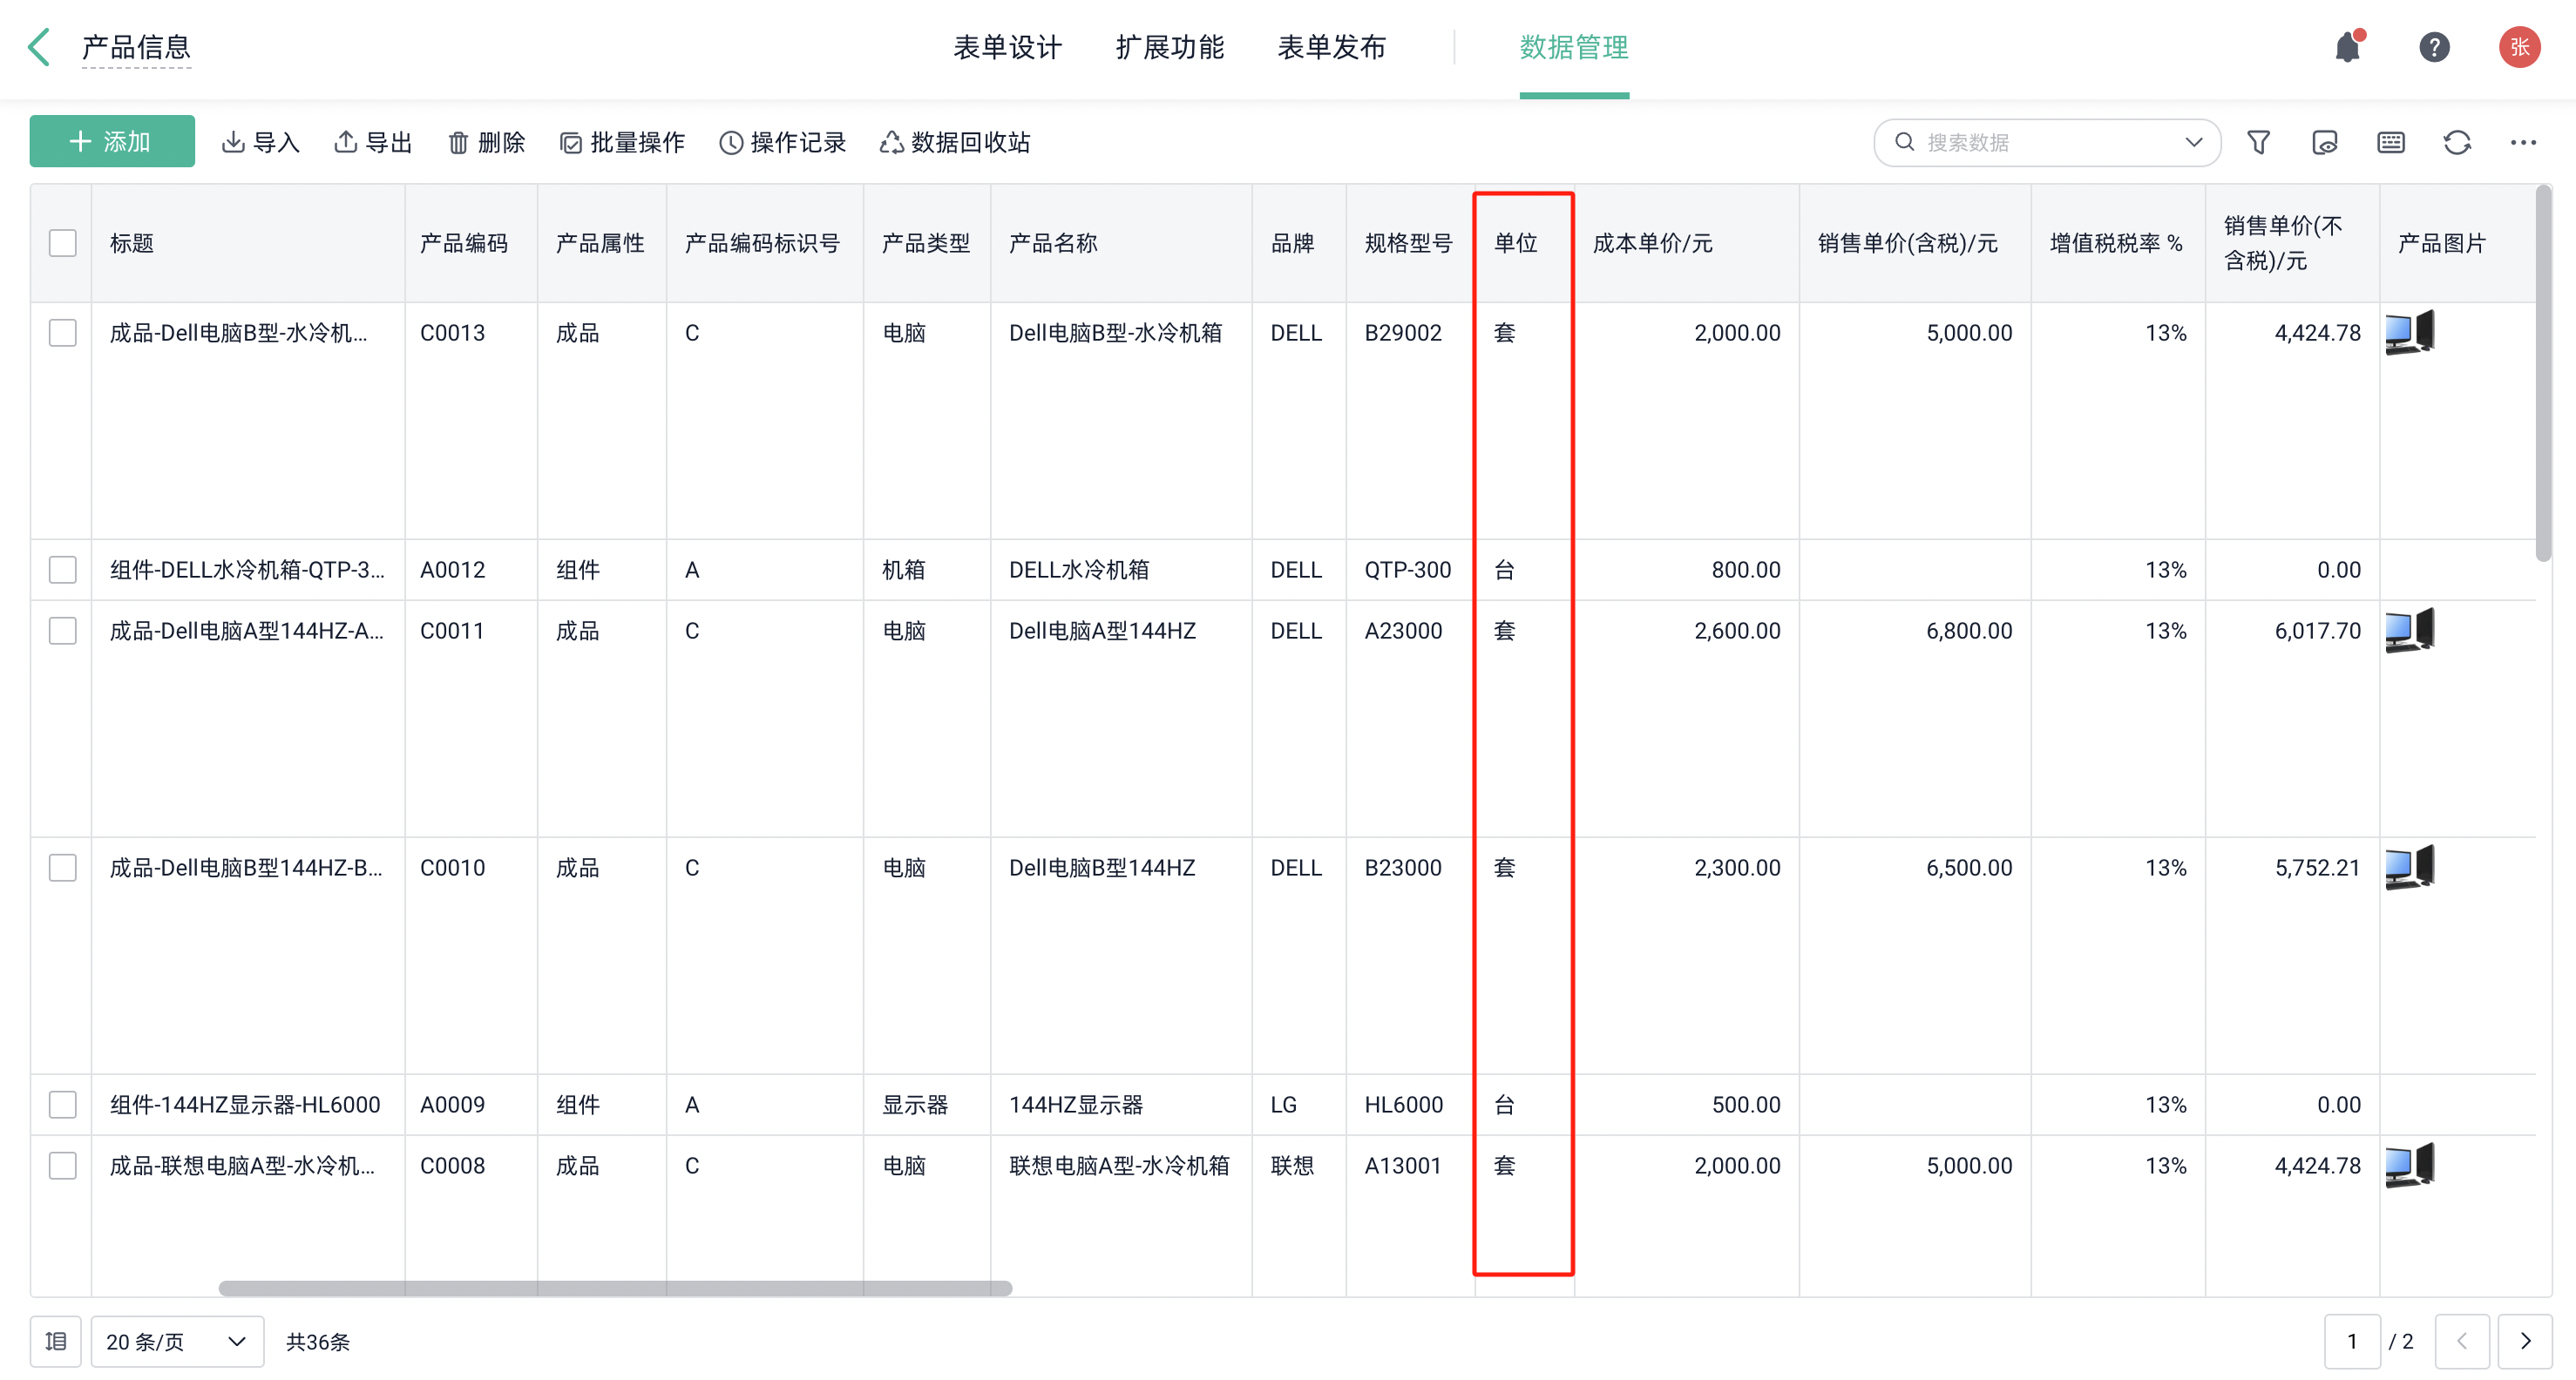Go to next page with the right chevron
This screenshot has height=1380, width=2576.
2524,1341
